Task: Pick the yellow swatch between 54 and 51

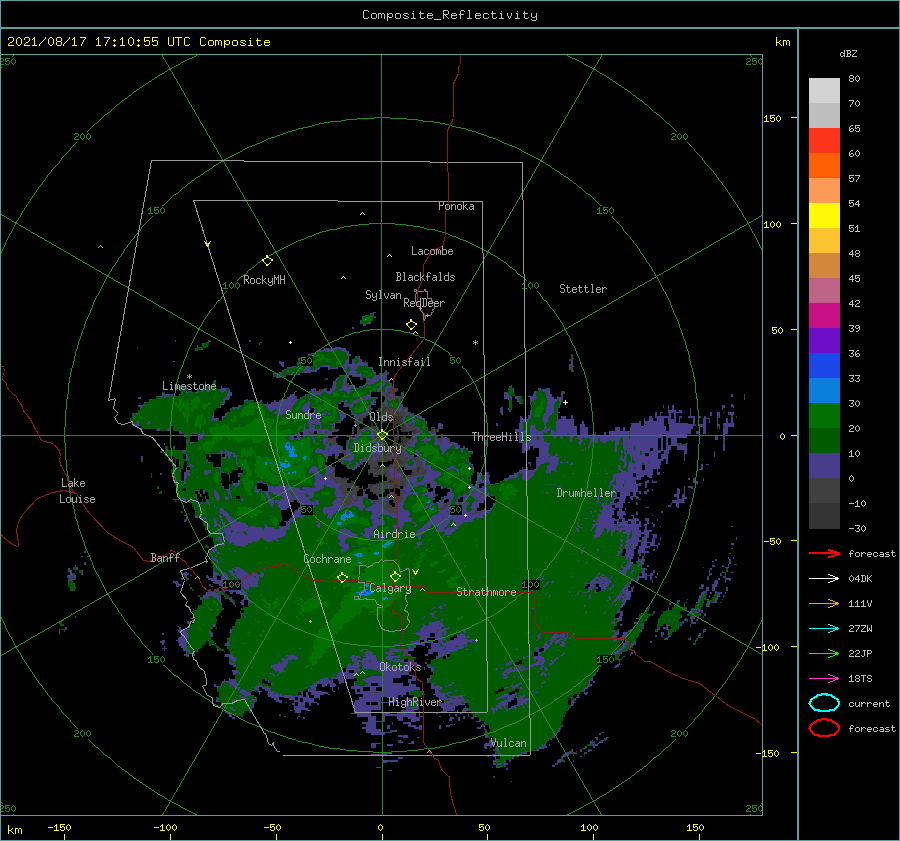Action: tap(824, 216)
